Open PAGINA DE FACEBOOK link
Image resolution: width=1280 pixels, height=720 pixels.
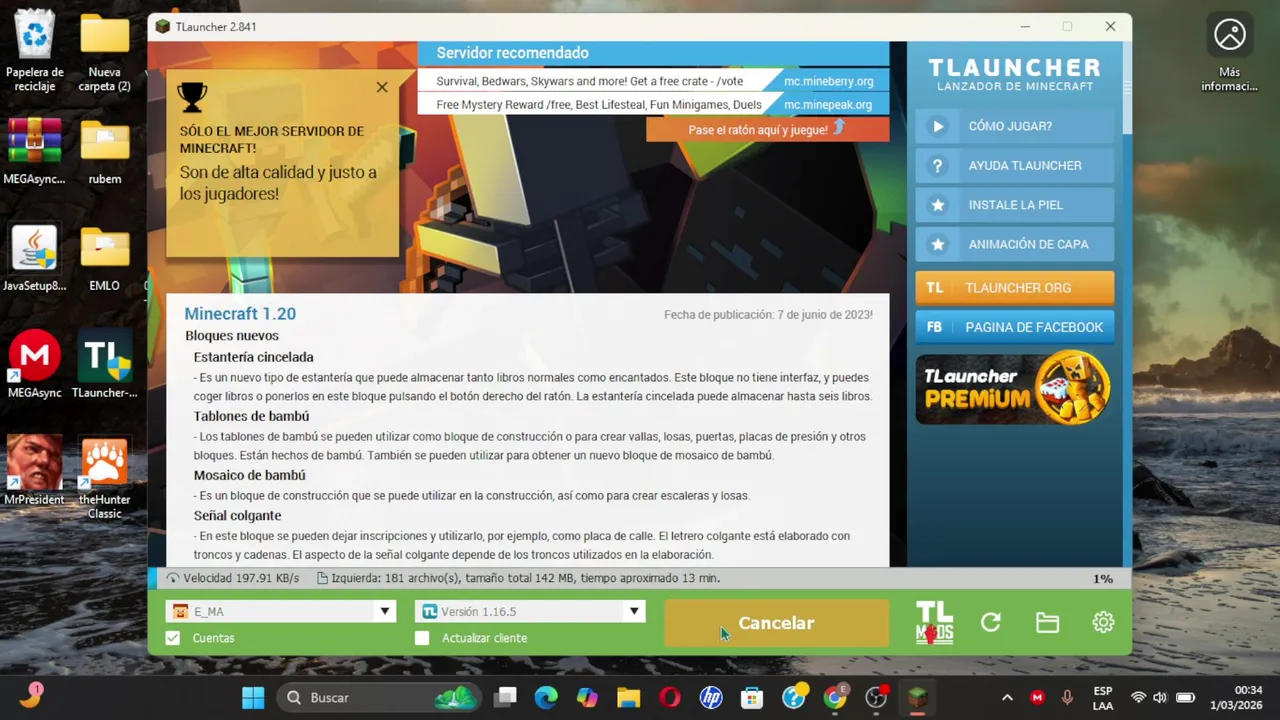[x=1014, y=327]
